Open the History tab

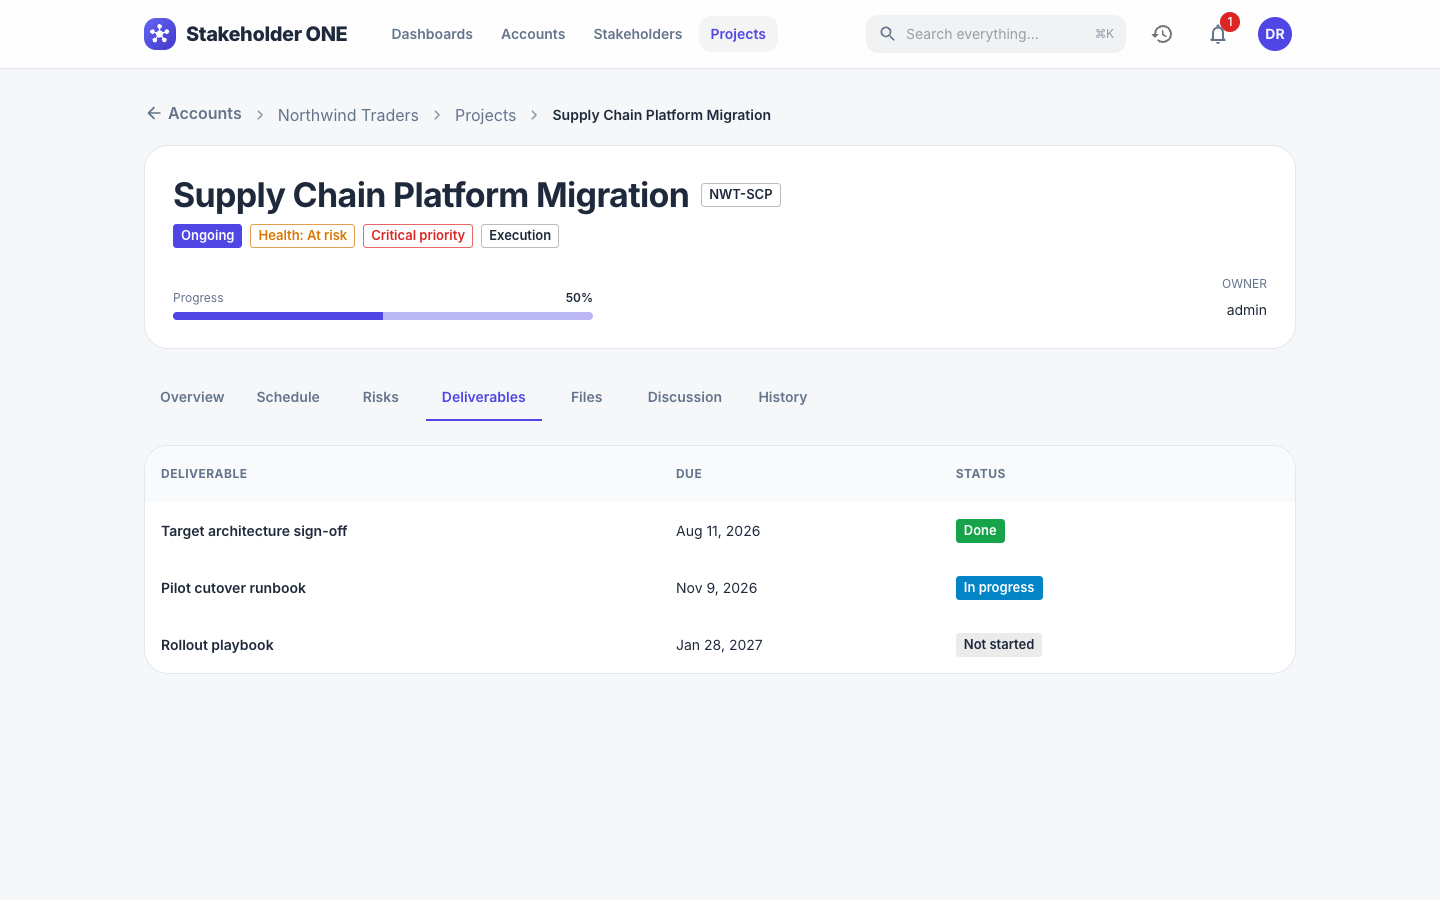[x=783, y=397]
